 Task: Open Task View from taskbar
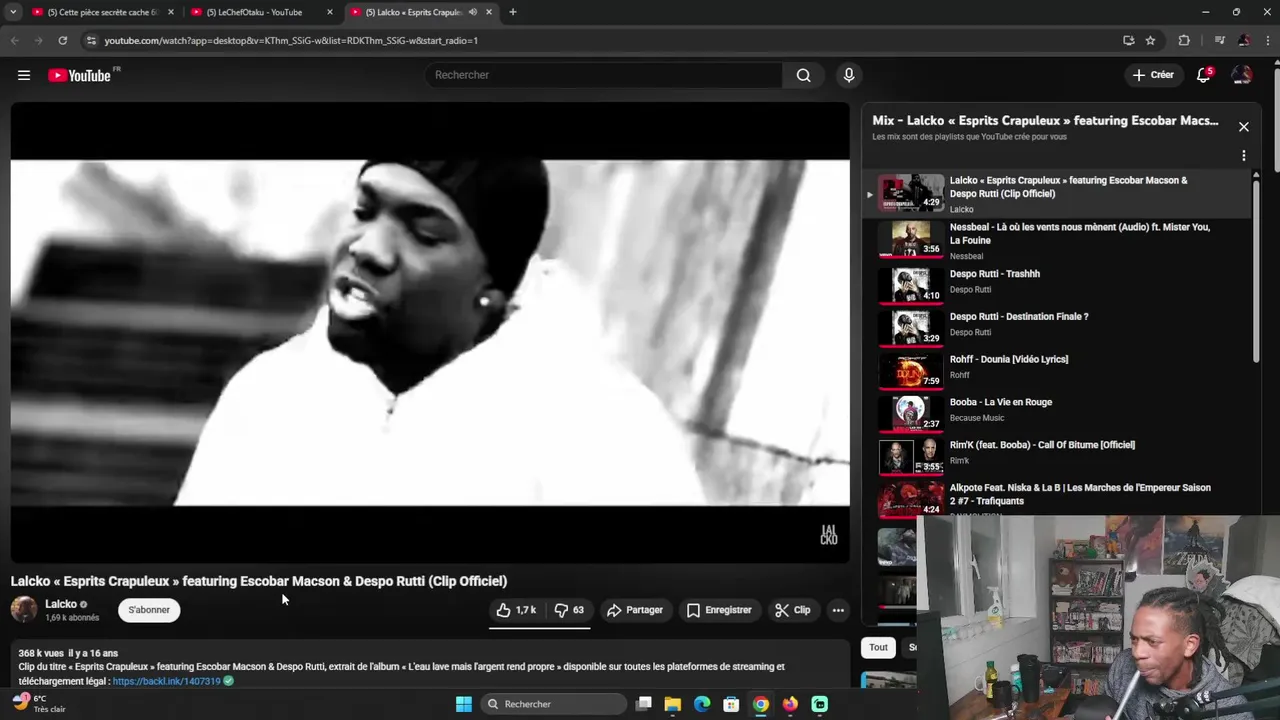coord(644,704)
